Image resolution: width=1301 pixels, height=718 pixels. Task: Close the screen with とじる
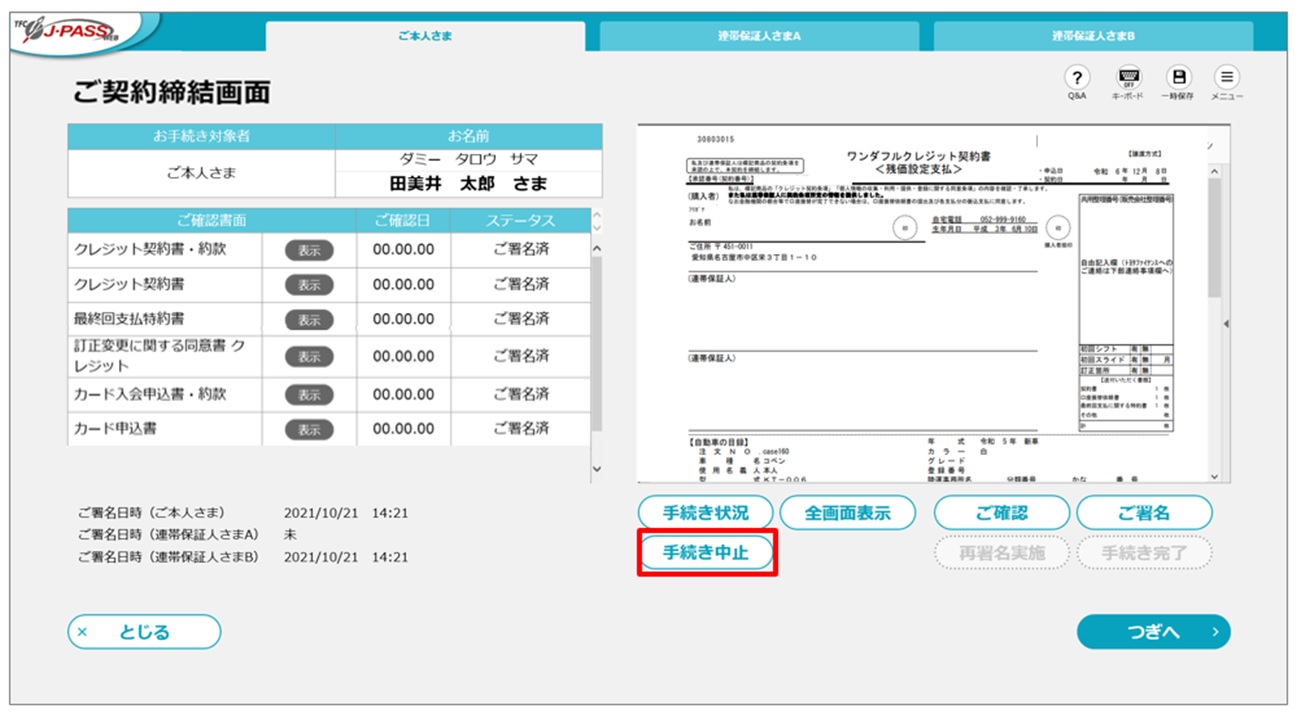pyautogui.click(x=144, y=632)
